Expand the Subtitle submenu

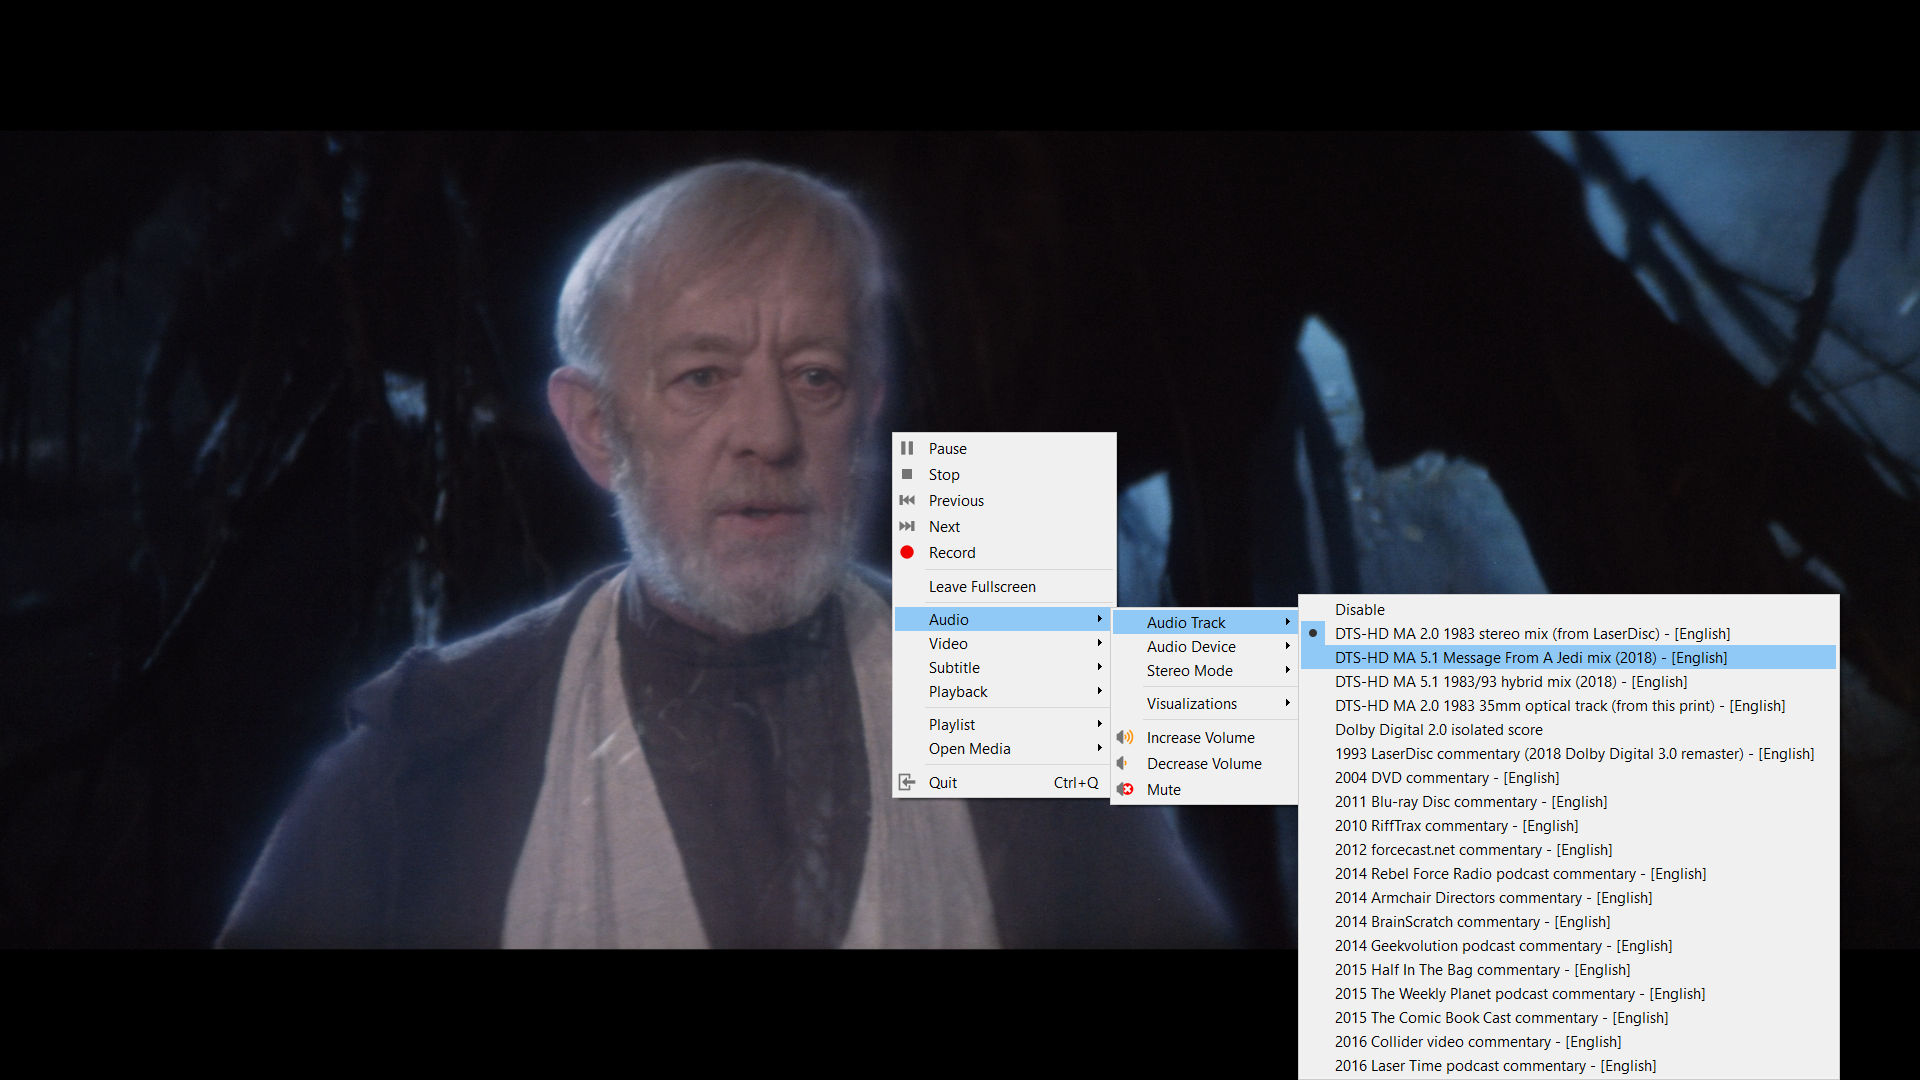click(1003, 667)
